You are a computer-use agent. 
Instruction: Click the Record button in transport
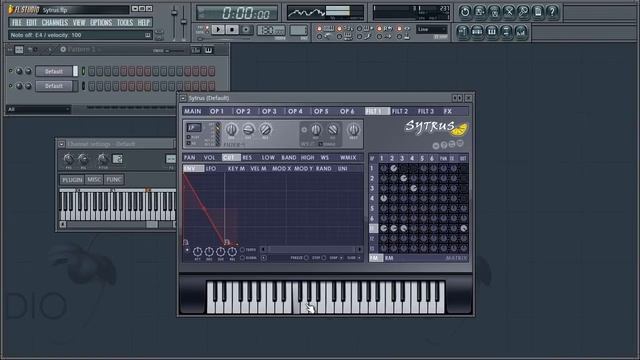tap(246, 30)
